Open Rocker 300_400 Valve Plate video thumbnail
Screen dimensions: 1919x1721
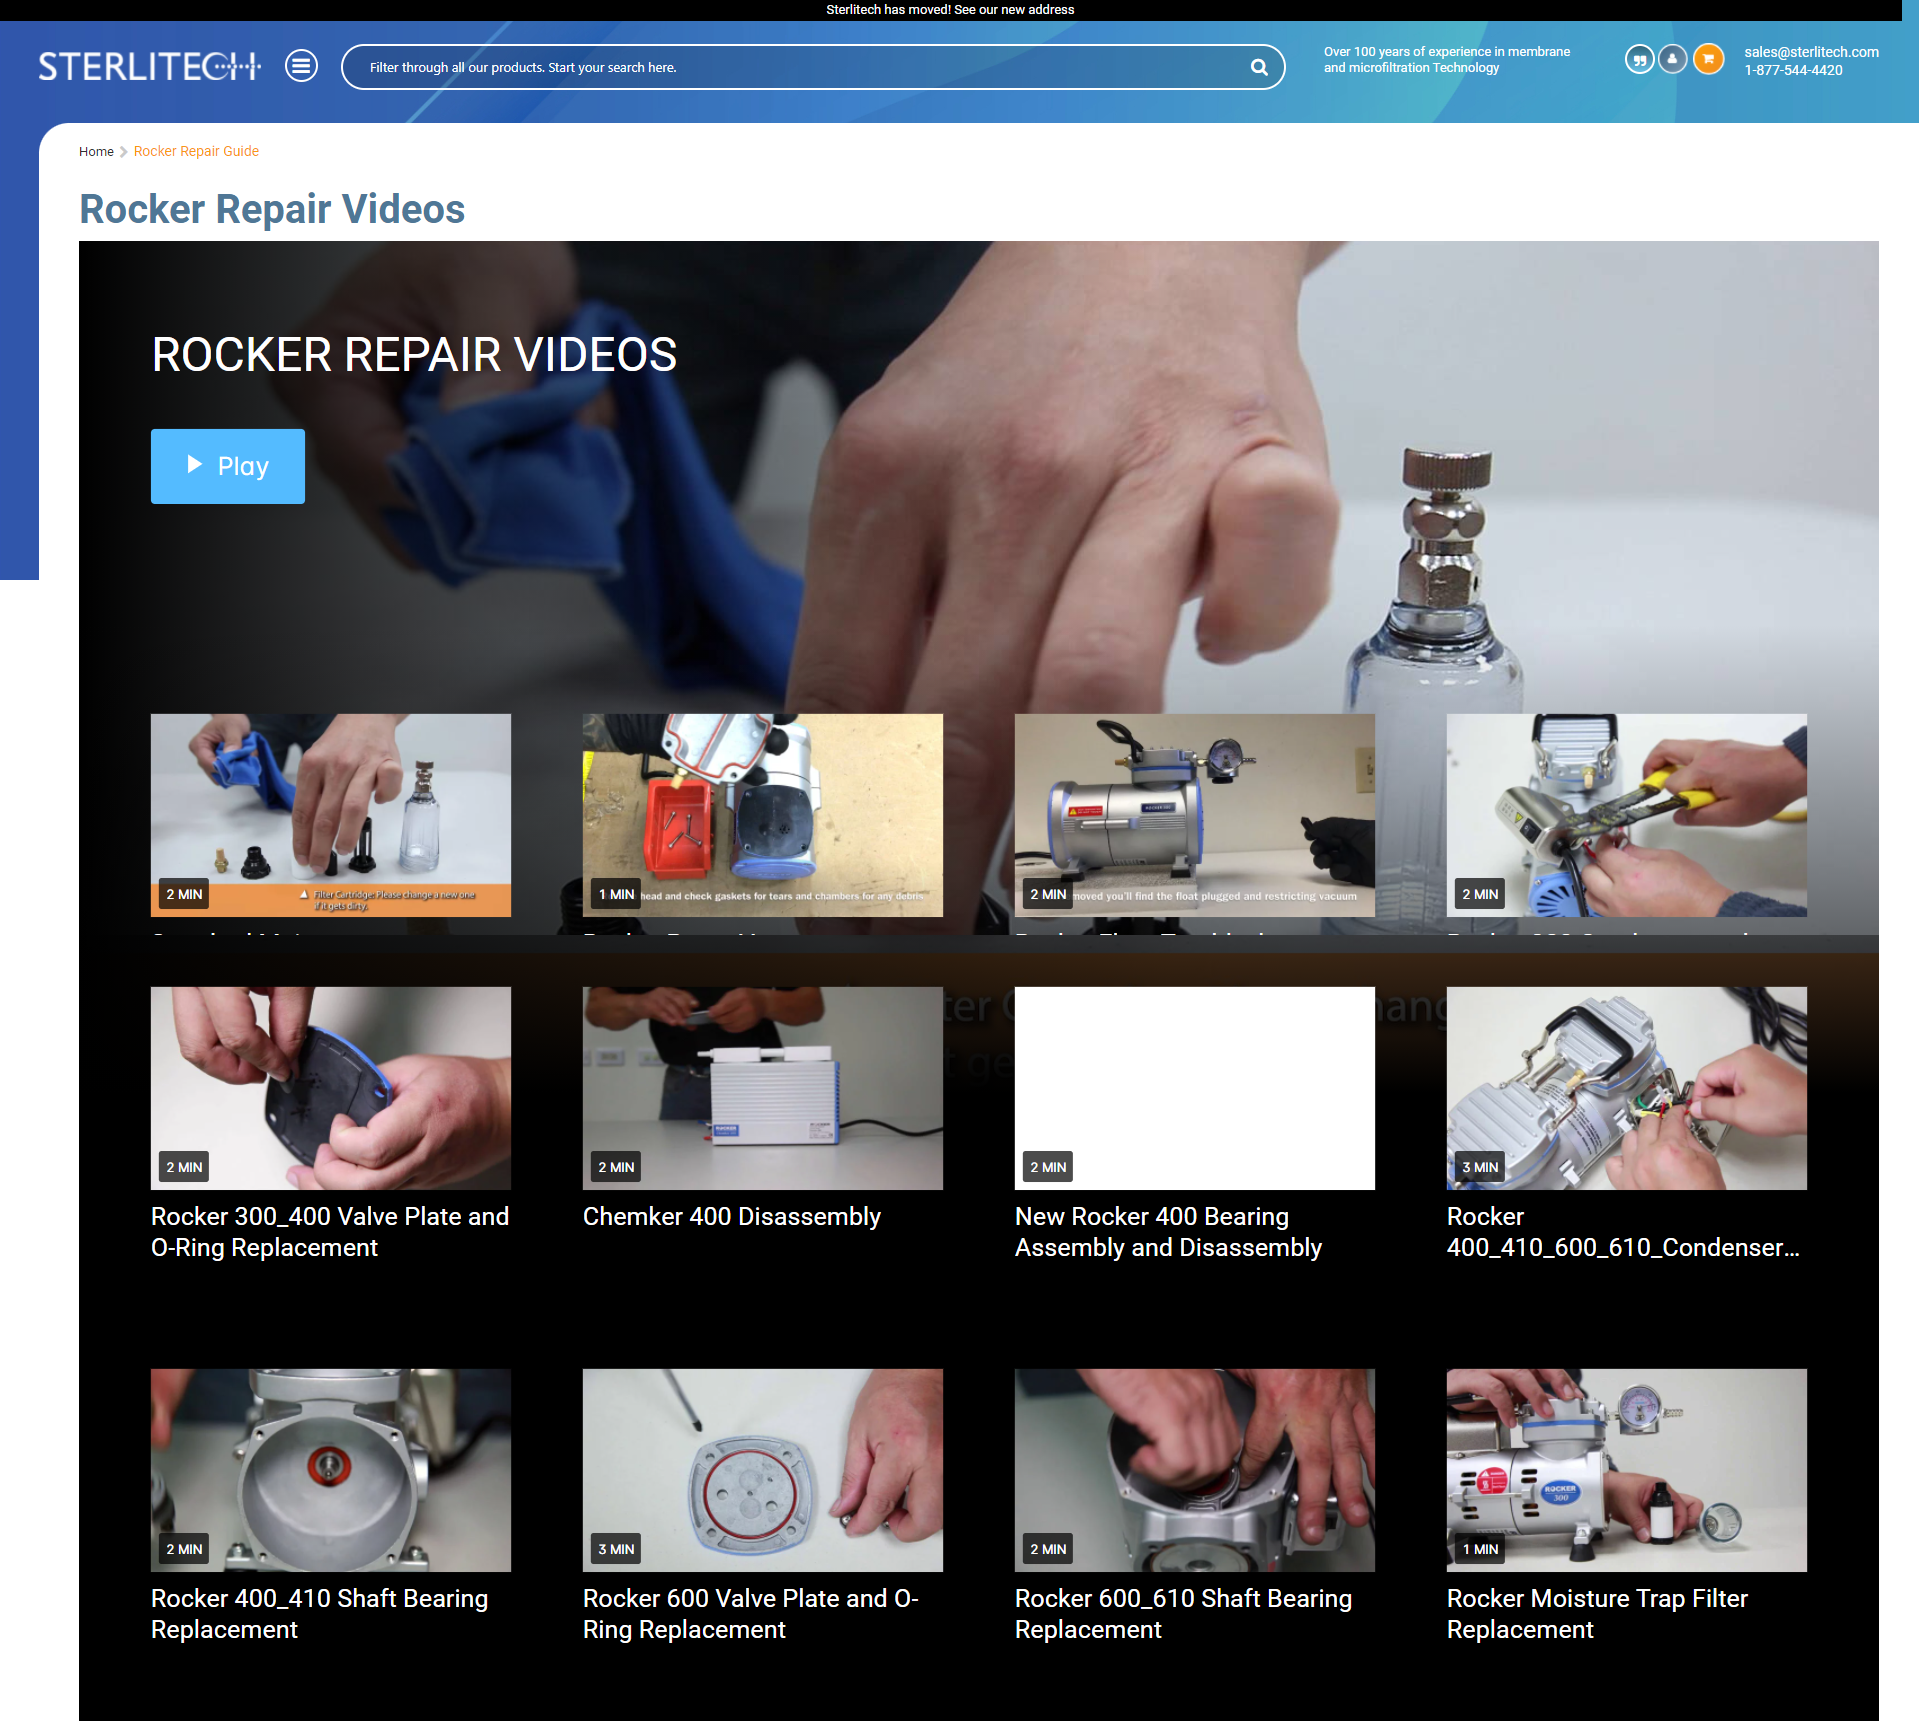pyautogui.click(x=331, y=1088)
